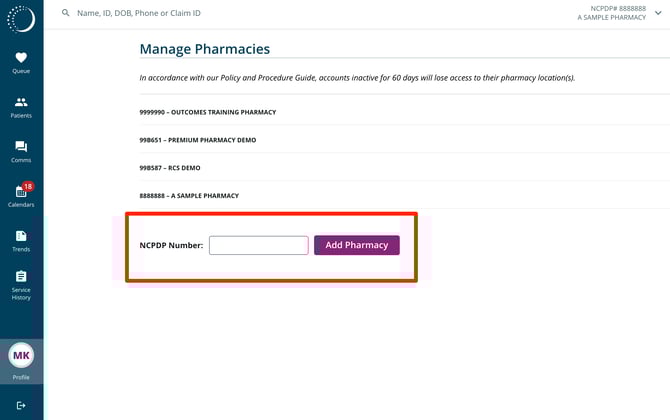This screenshot has width=670, height=420.
Task: Choose 99B587 – RCS Demo entry
Action: pos(170,168)
